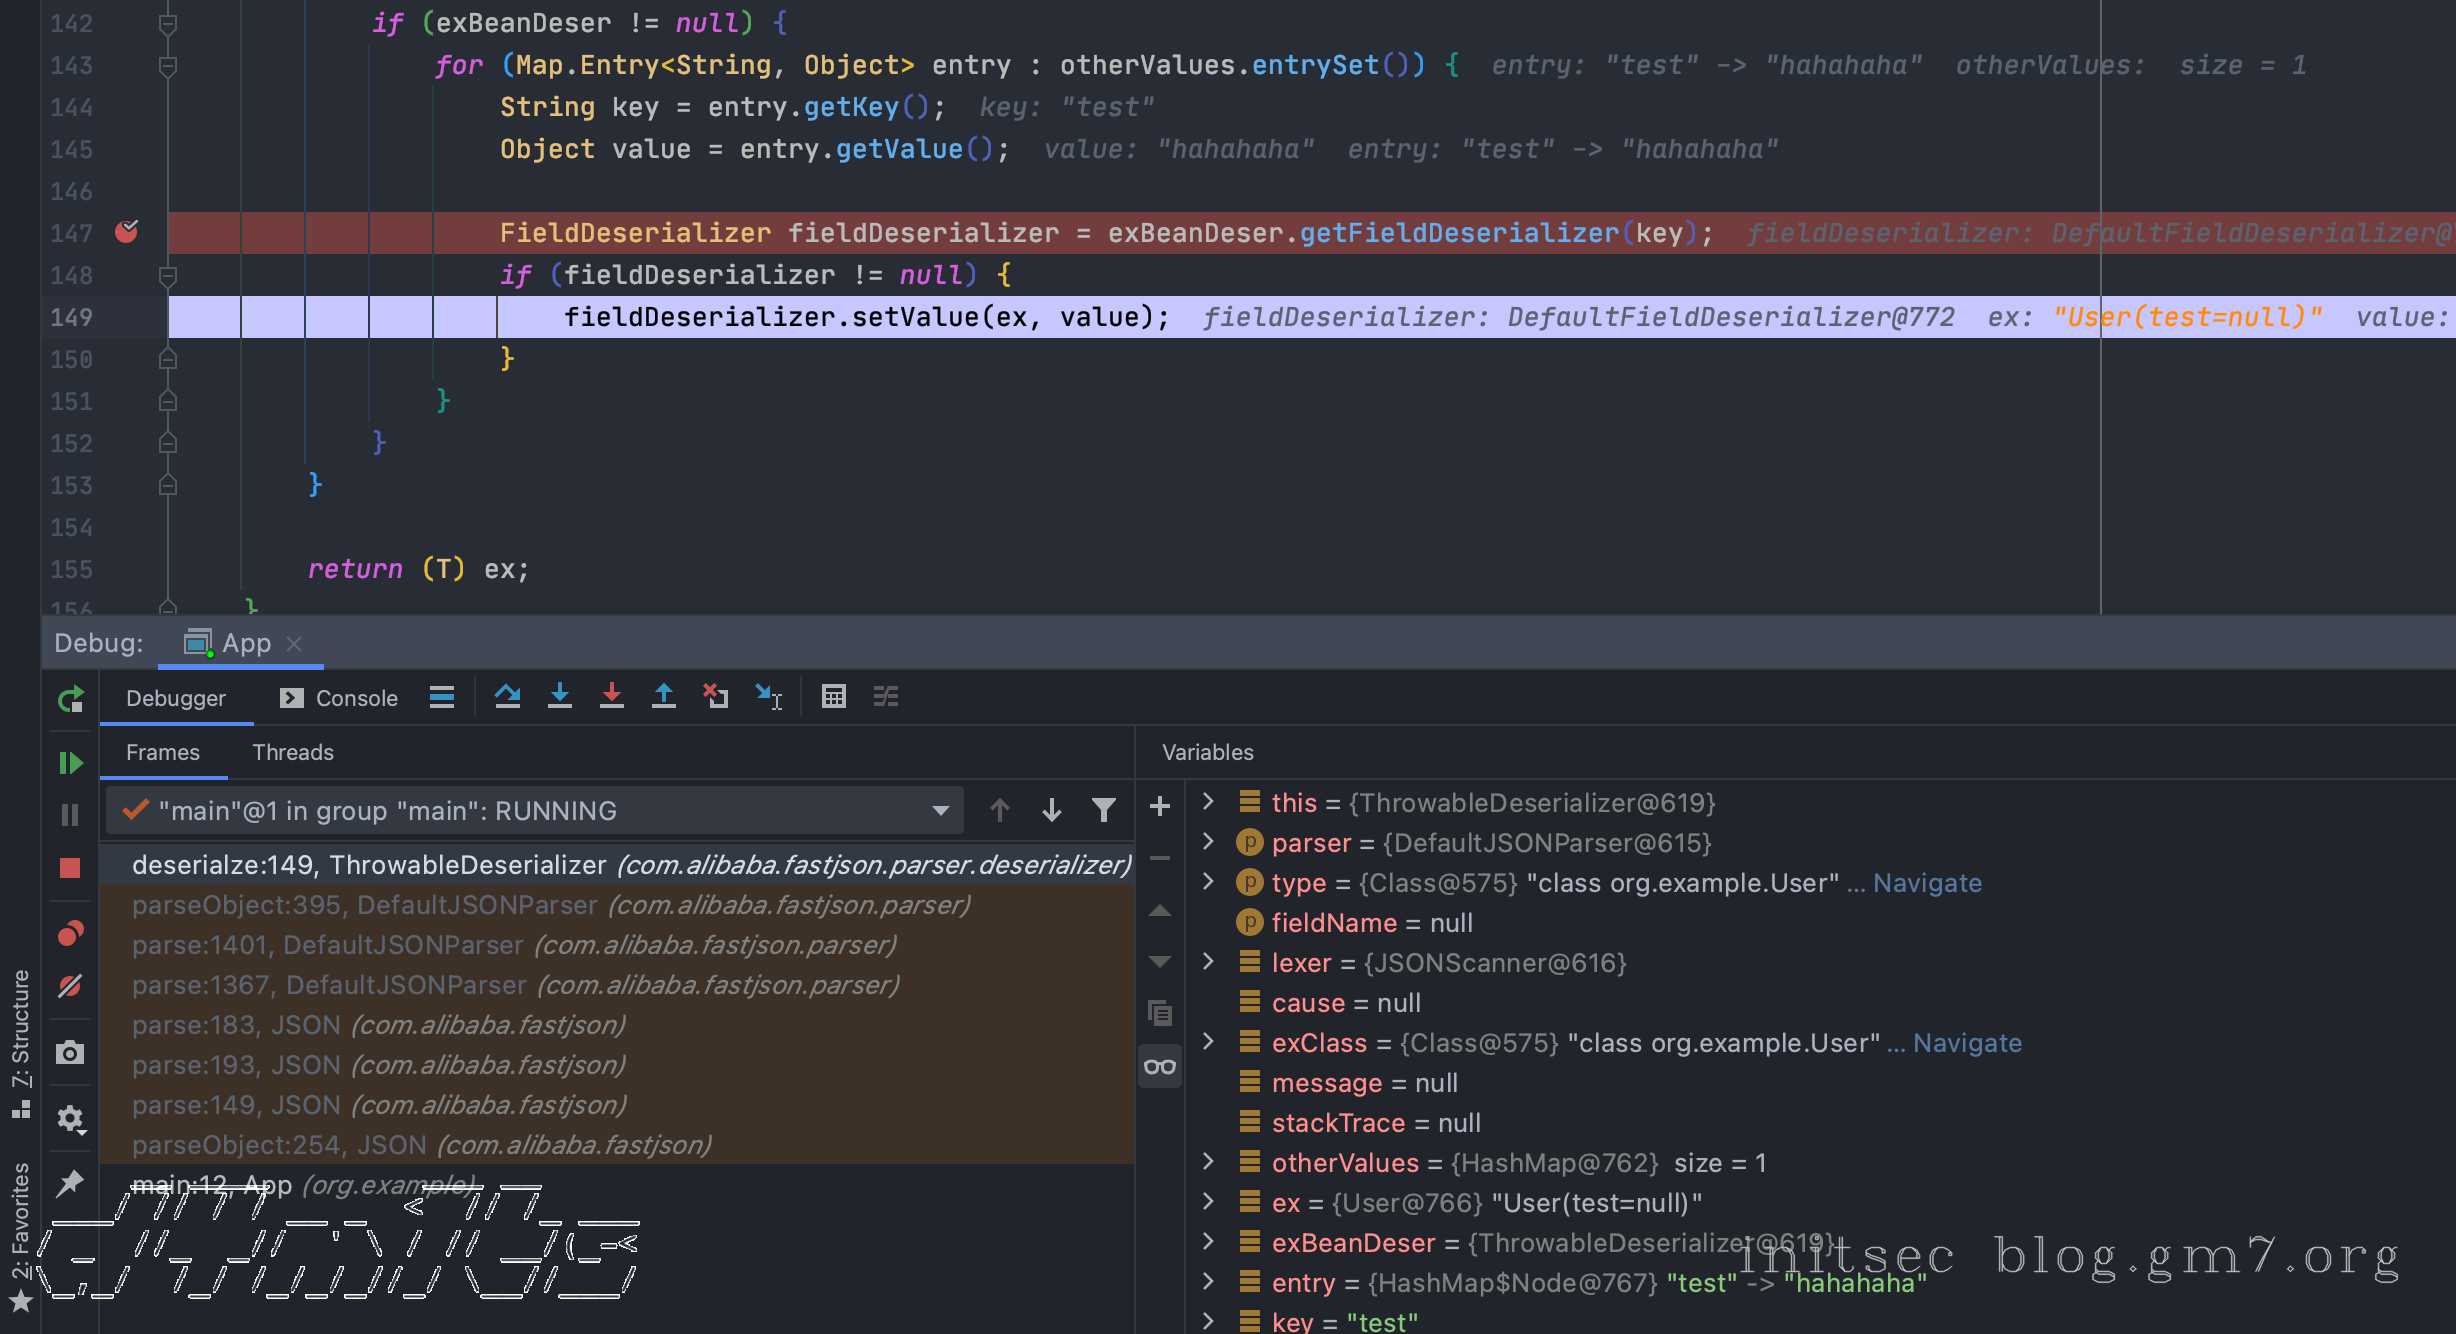Expand the otherValues HashMap variable

(1208, 1161)
